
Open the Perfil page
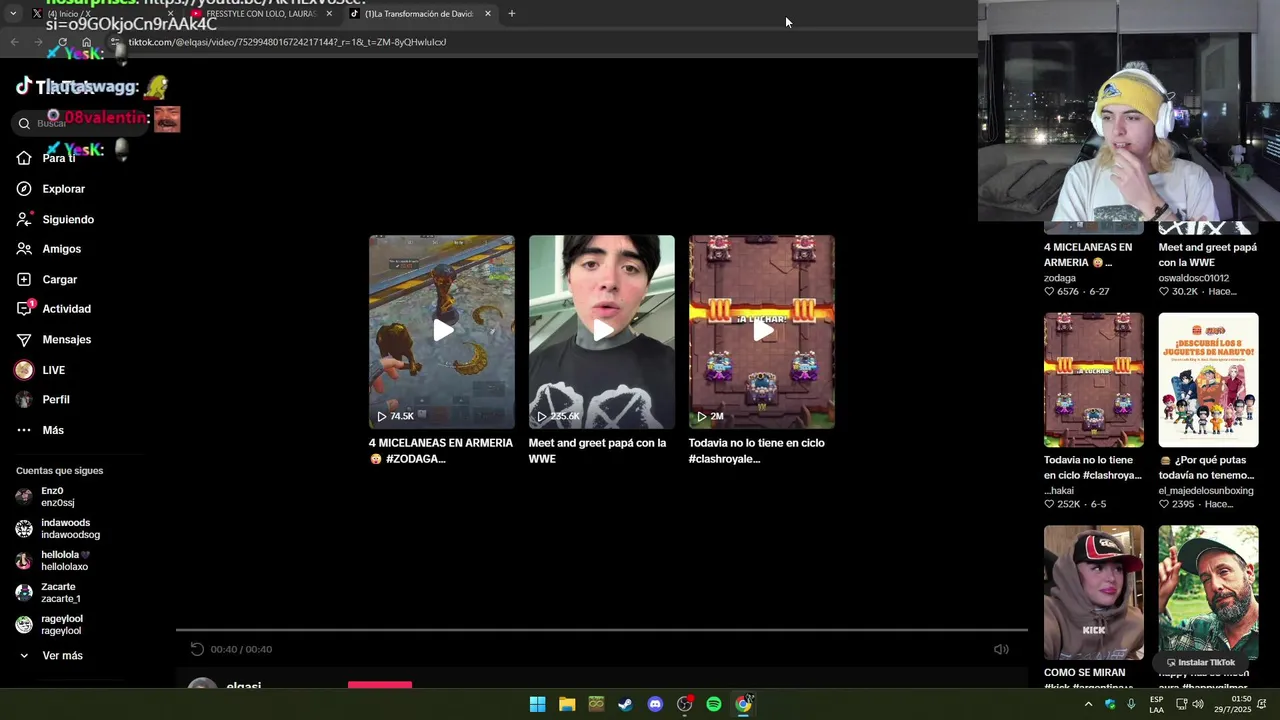point(43,400)
